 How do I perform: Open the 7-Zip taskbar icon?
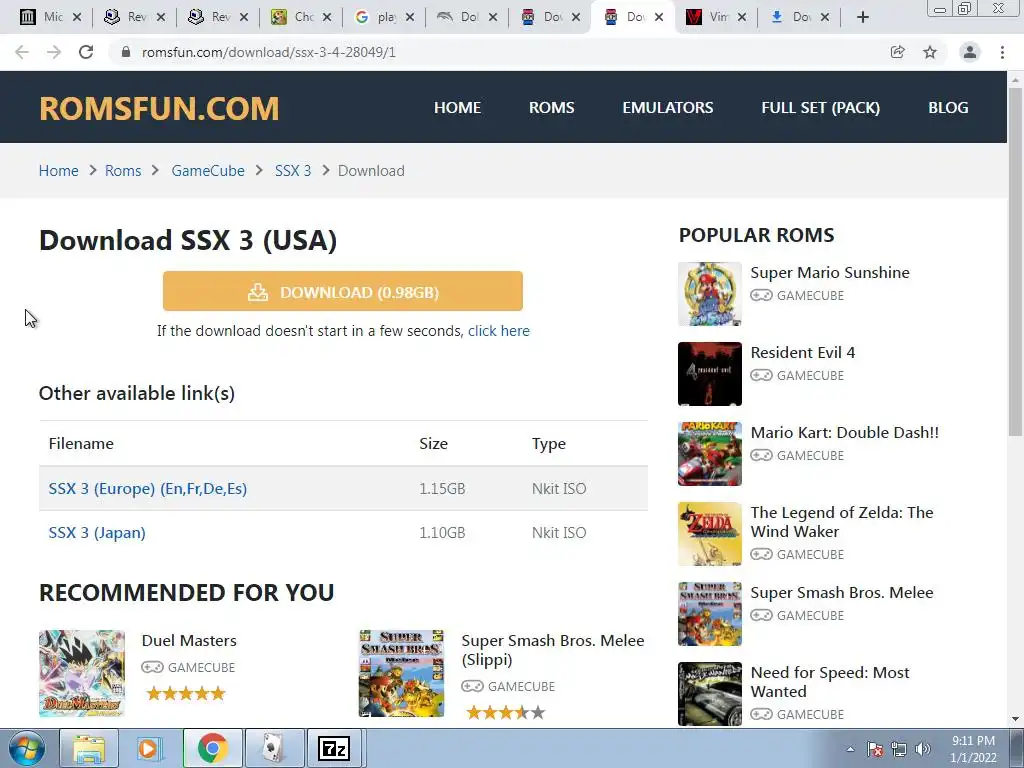(x=335, y=748)
